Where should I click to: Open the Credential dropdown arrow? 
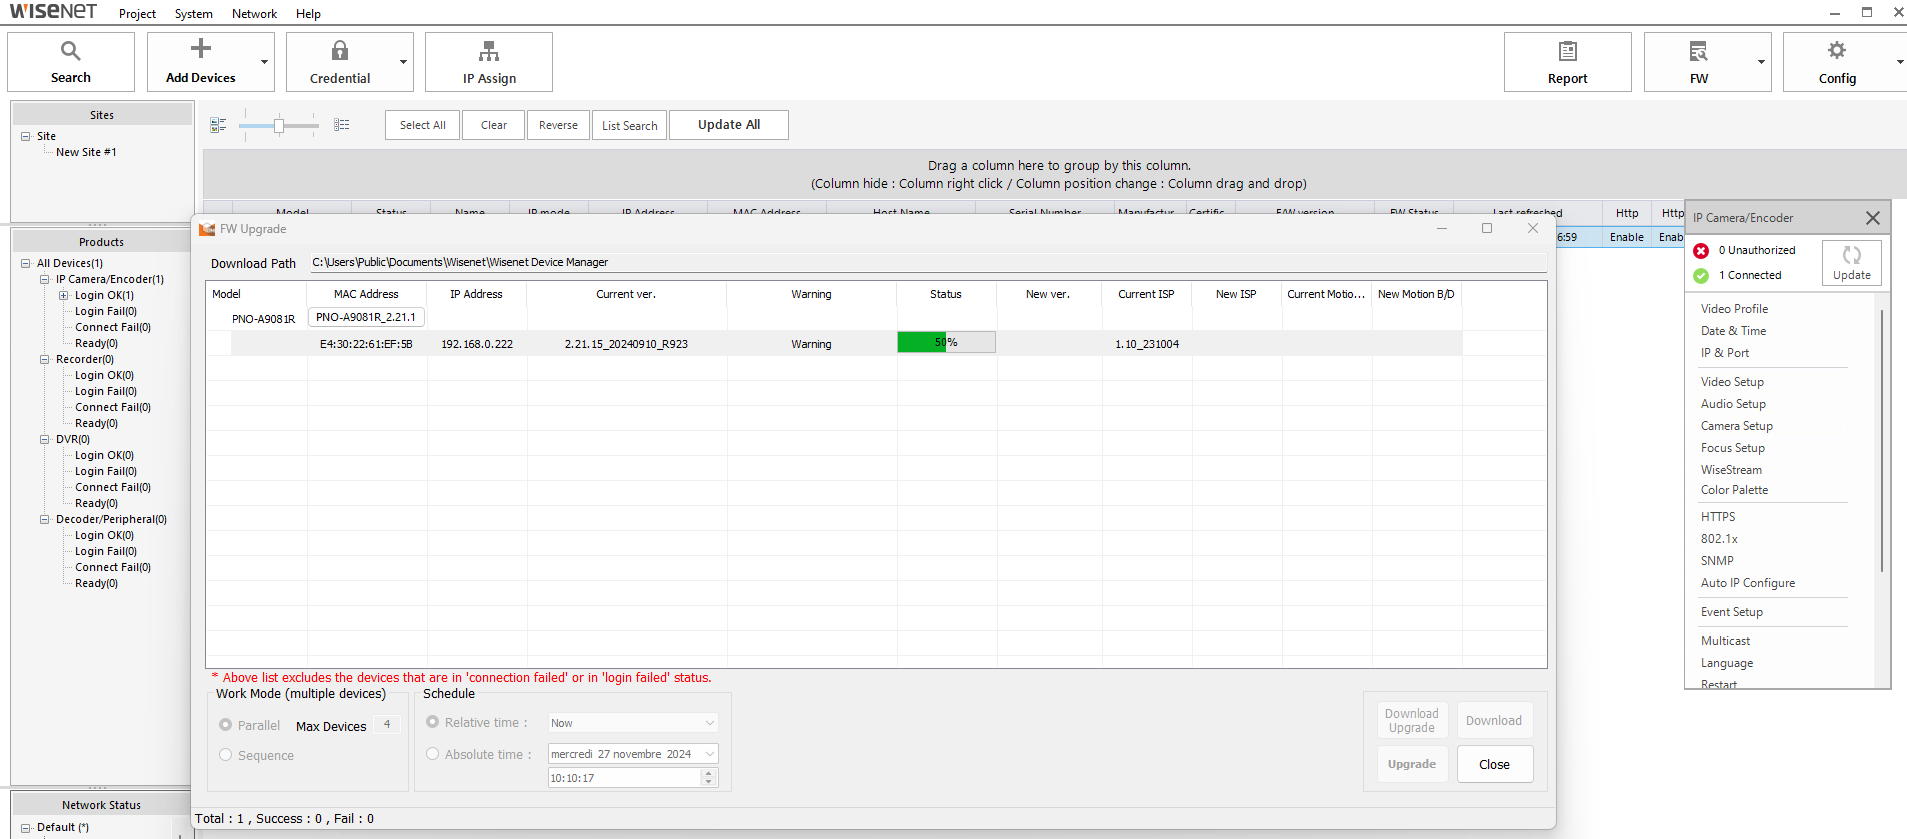[404, 62]
